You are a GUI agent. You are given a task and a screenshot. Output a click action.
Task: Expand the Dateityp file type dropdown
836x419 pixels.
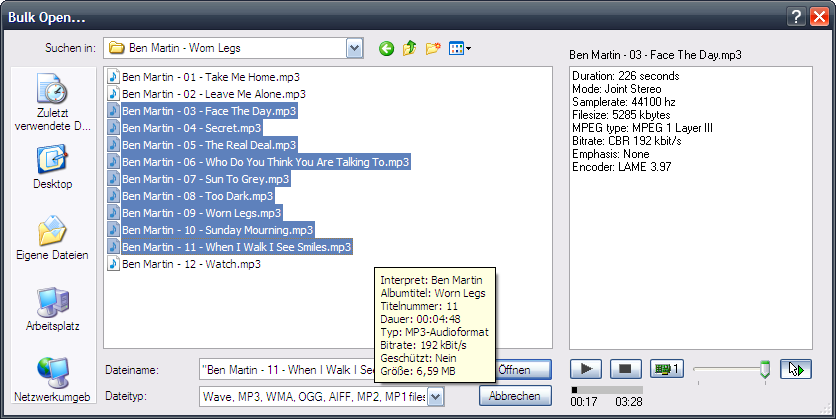(436, 396)
